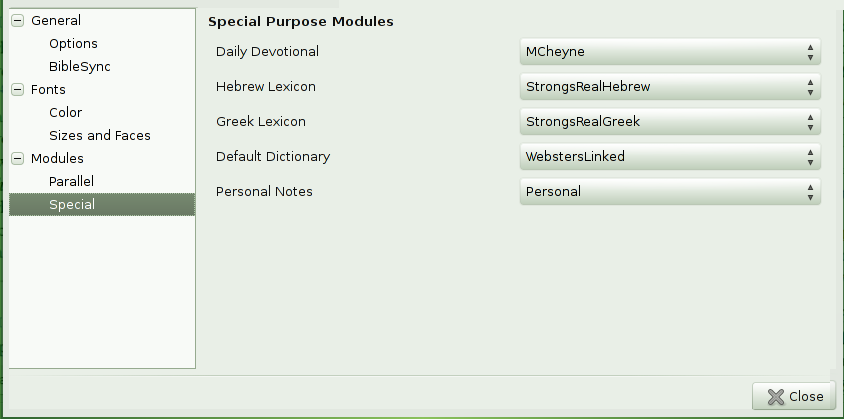Select the Special modules entry
Viewport: 844px width, 419px height.
[x=72, y=204]
